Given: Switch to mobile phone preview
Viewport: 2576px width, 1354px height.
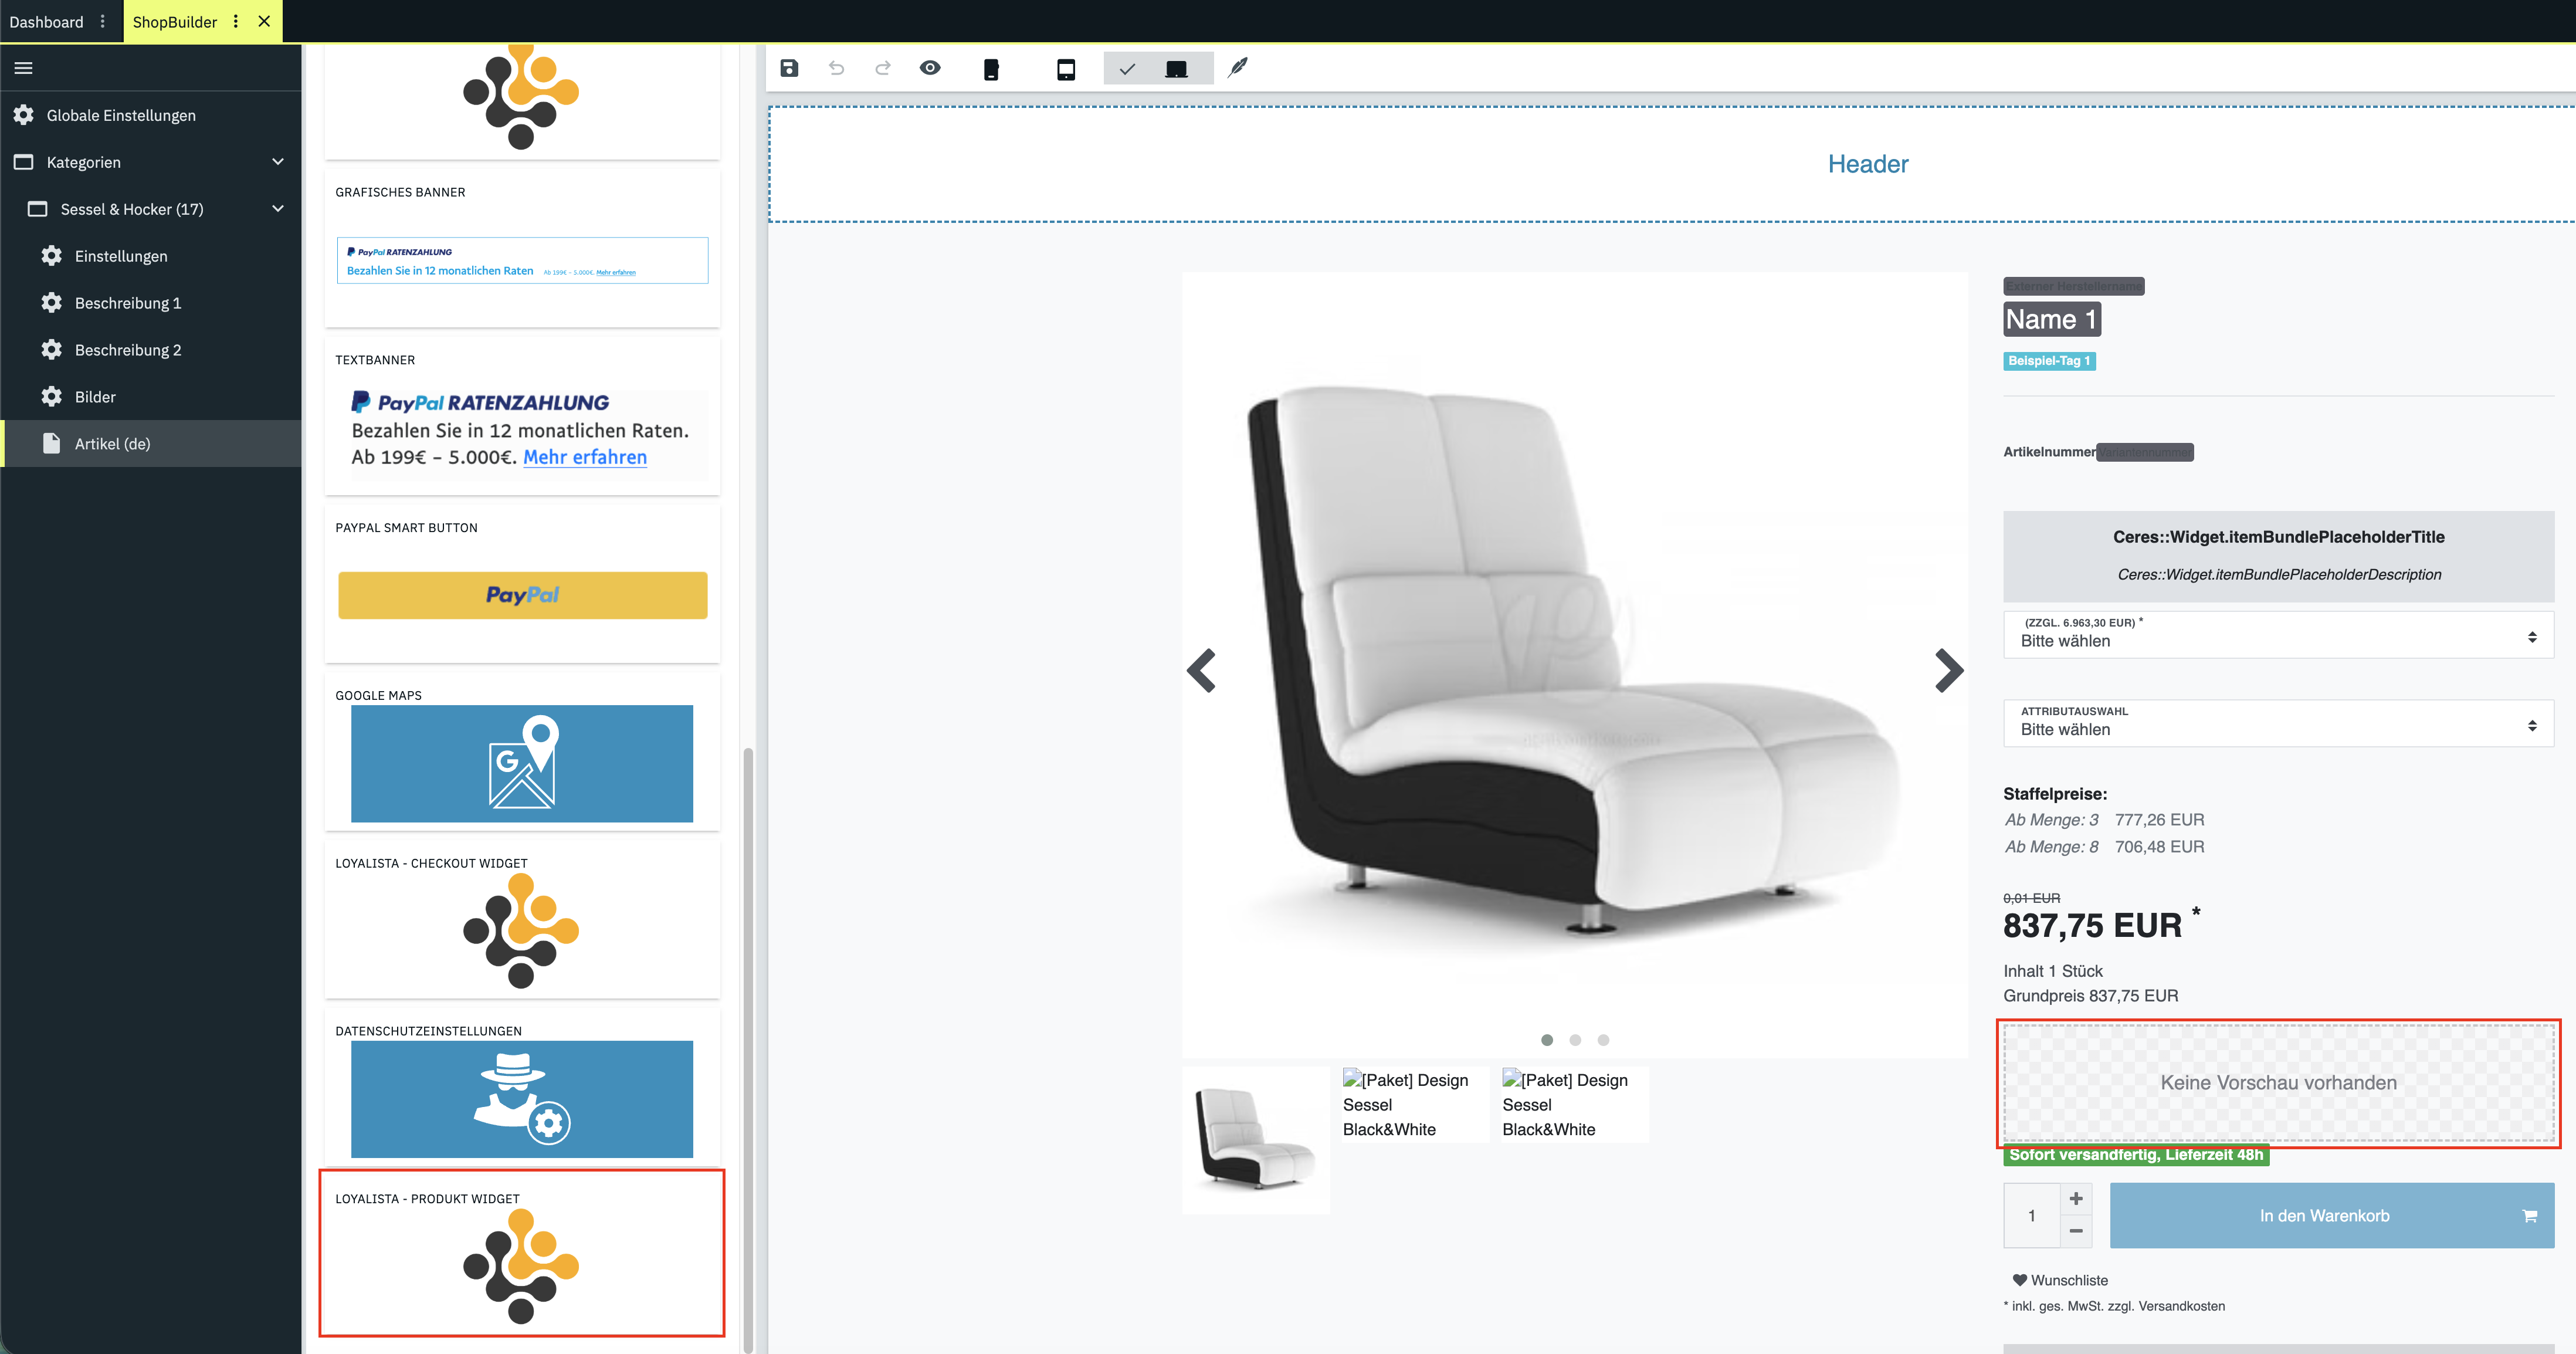Looking at the screenshot, I should pos(991,69).
